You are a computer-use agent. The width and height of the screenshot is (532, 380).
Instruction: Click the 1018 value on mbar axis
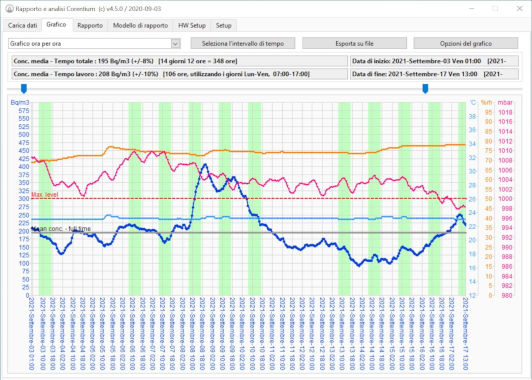(x=505, y=112)
